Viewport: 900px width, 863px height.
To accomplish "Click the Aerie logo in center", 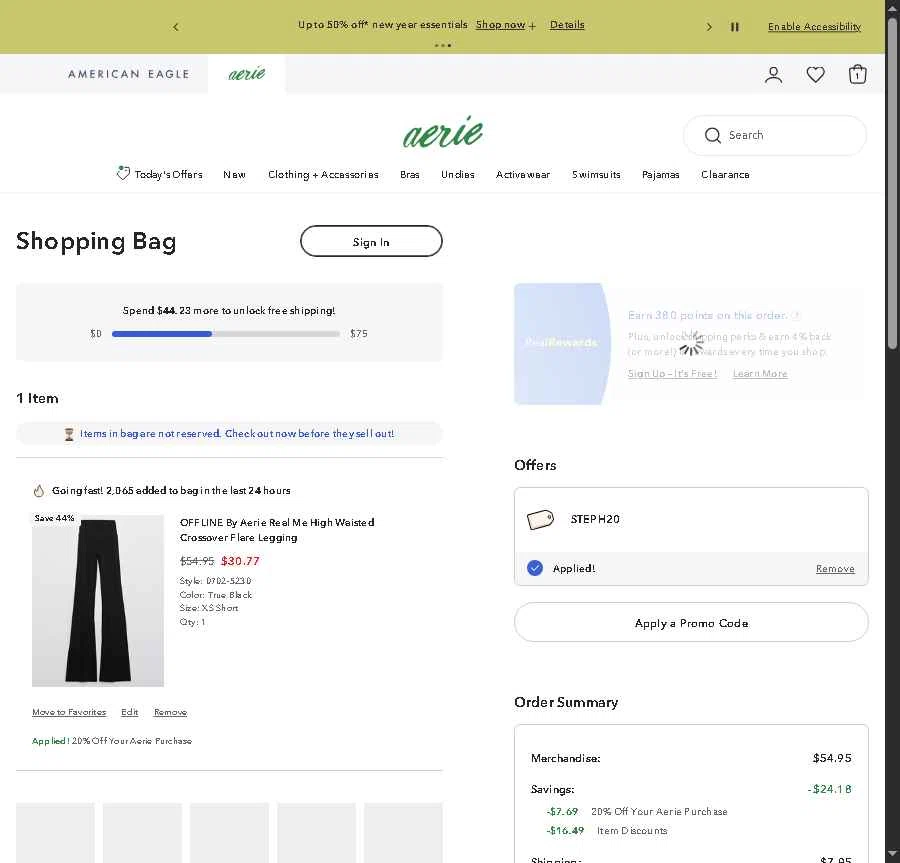I will click(x=443, y=131).
